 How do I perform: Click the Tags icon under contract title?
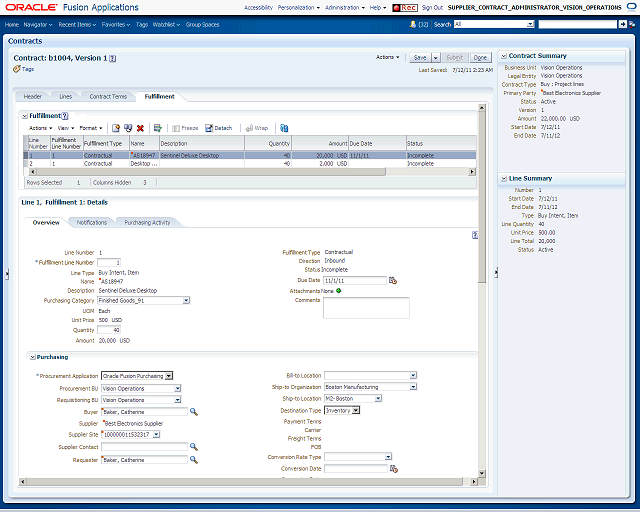(17, 69)
